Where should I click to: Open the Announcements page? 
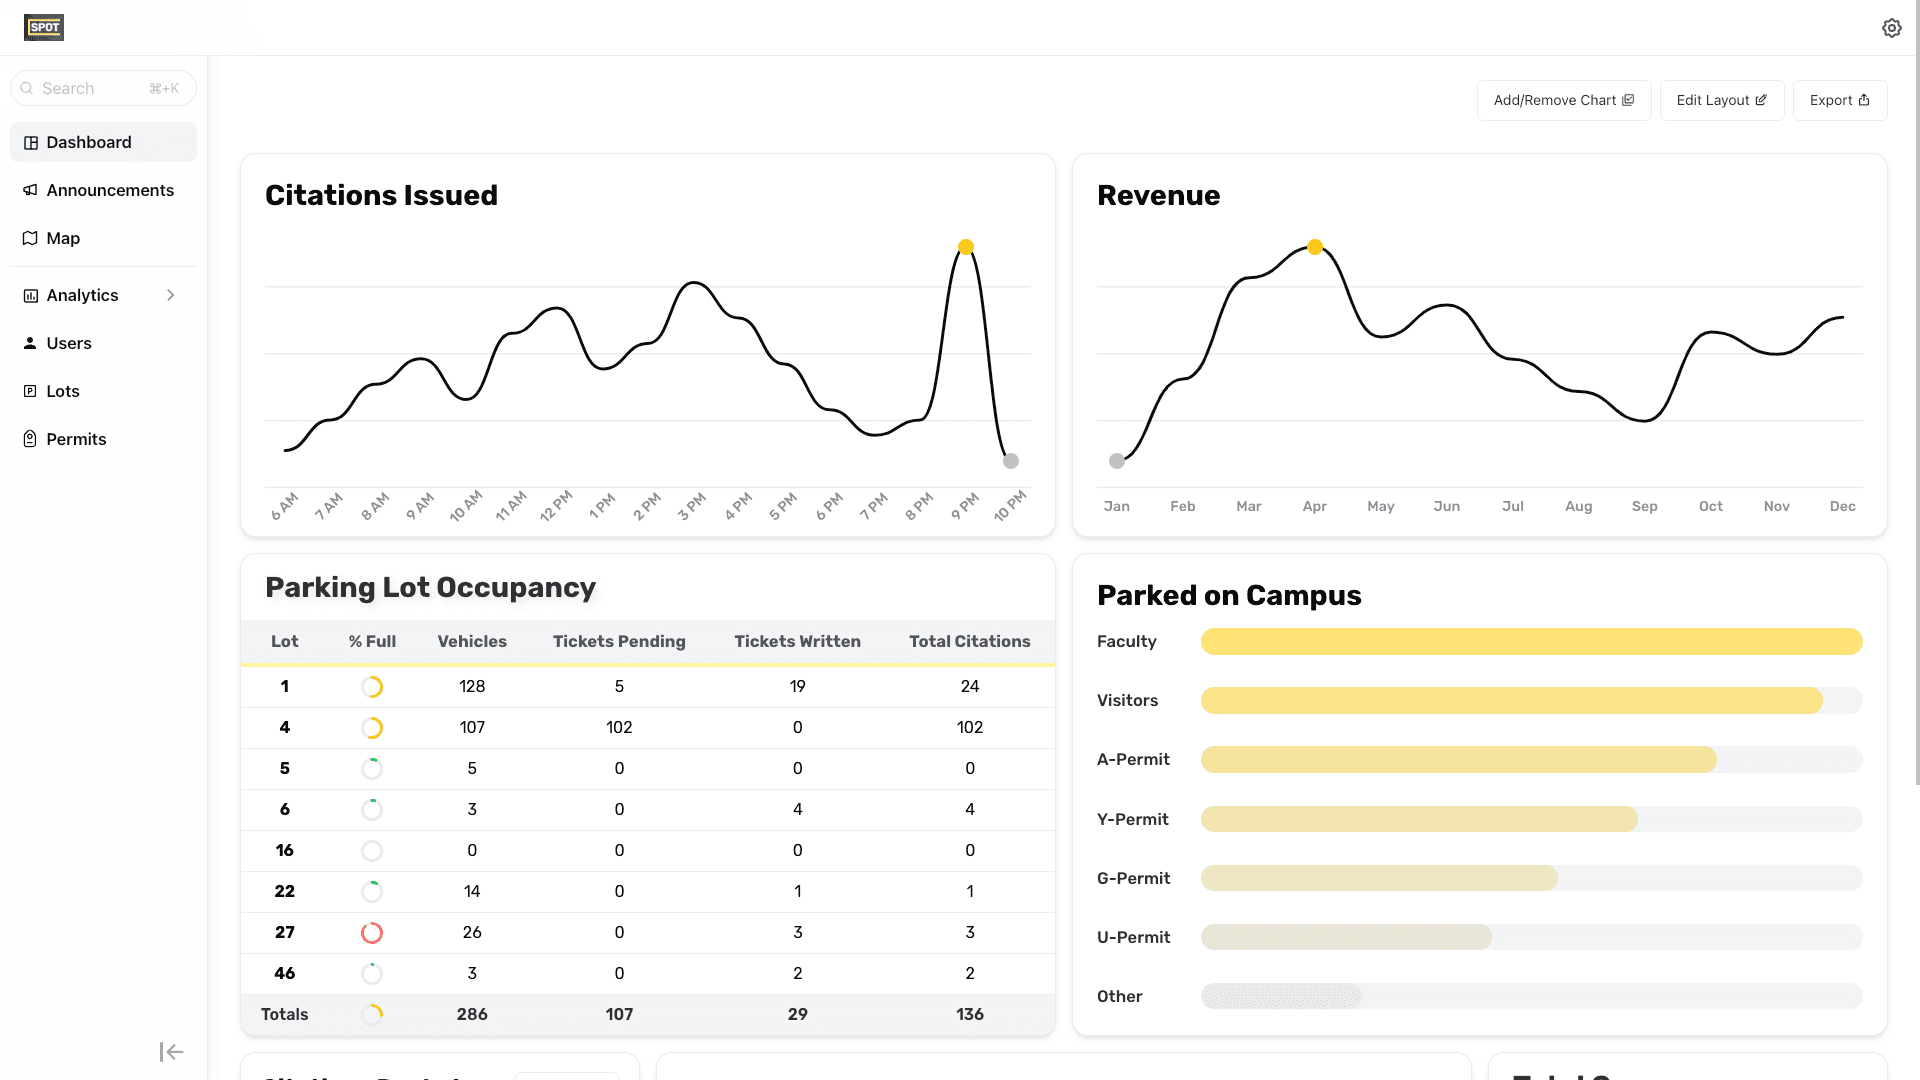click(x=110, y=190)
